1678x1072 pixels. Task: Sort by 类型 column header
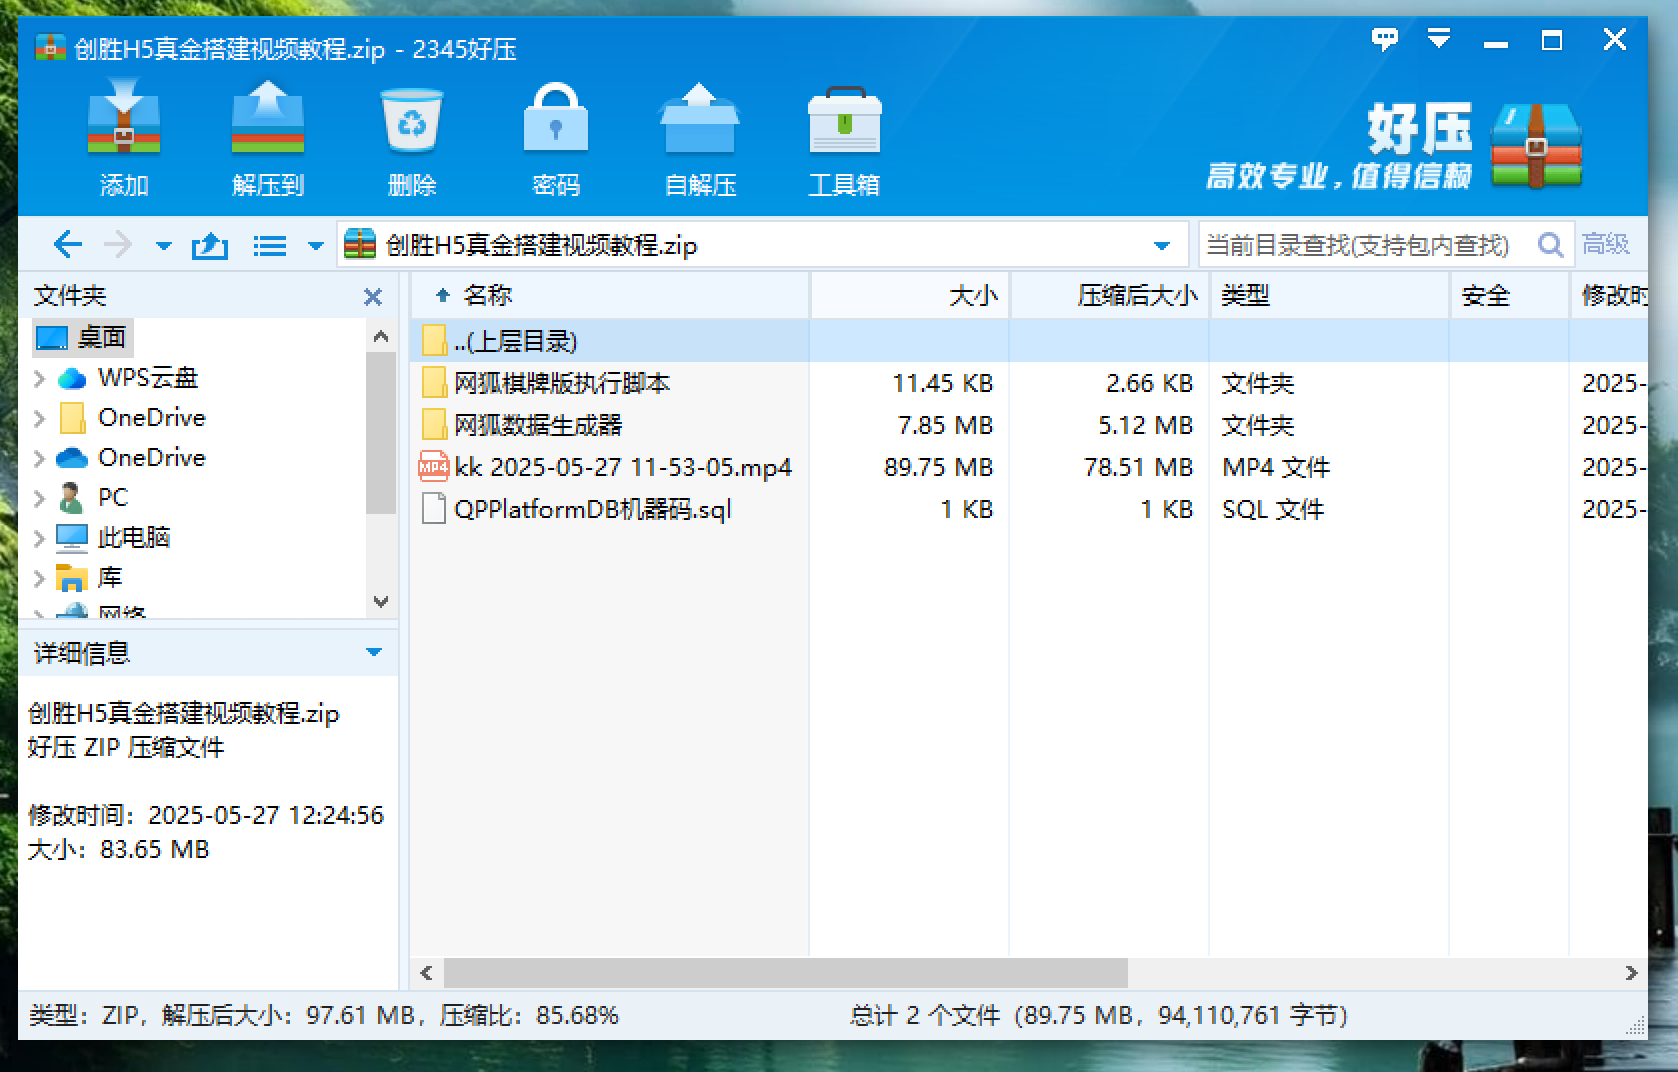tap(1330, 295)
